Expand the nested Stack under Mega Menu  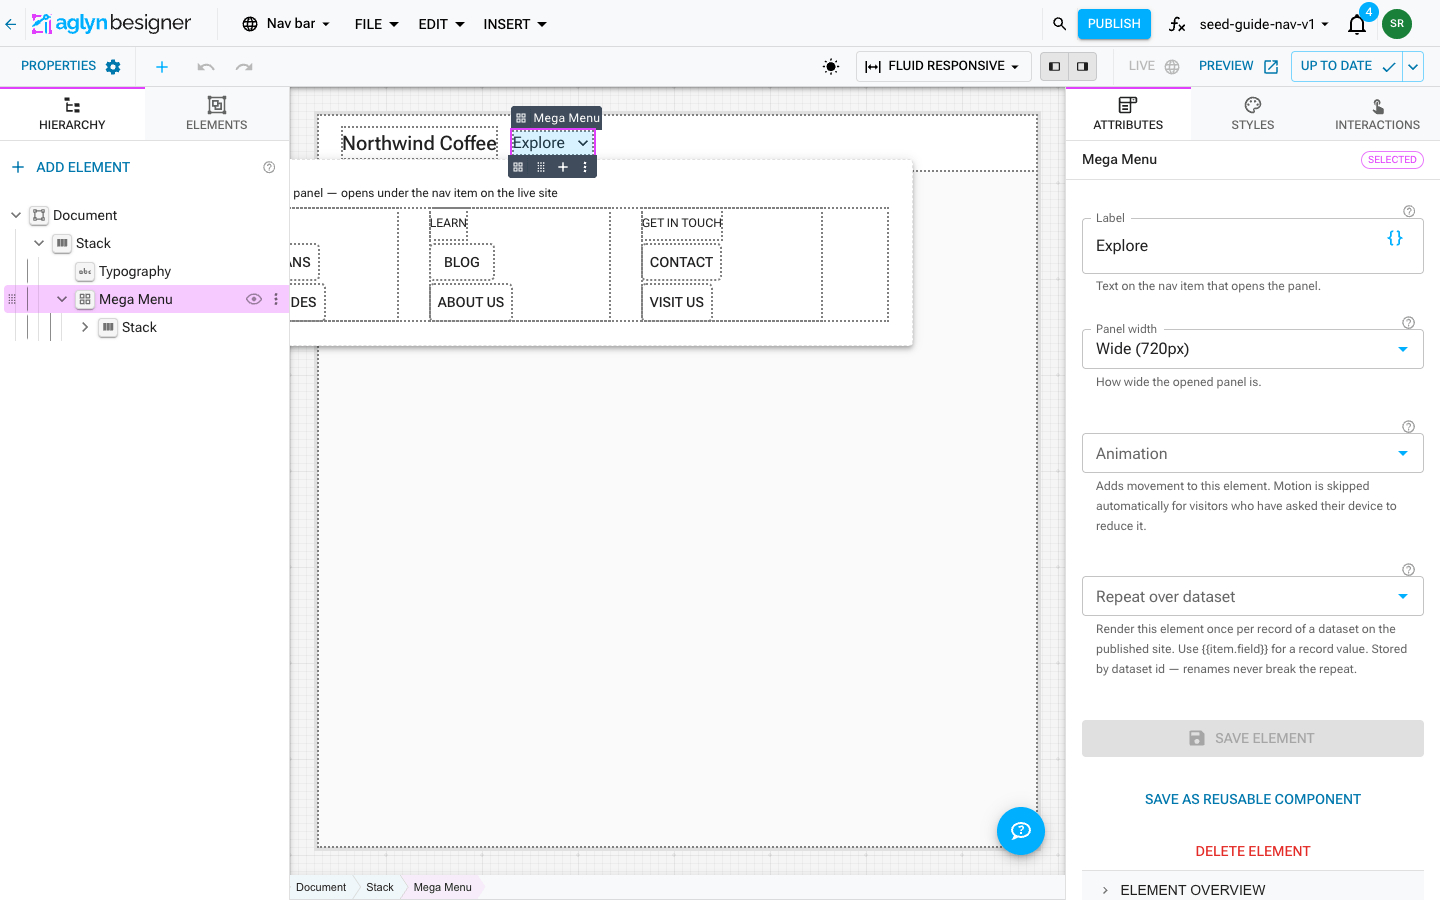pyautogui.click(x=85, y=327)
